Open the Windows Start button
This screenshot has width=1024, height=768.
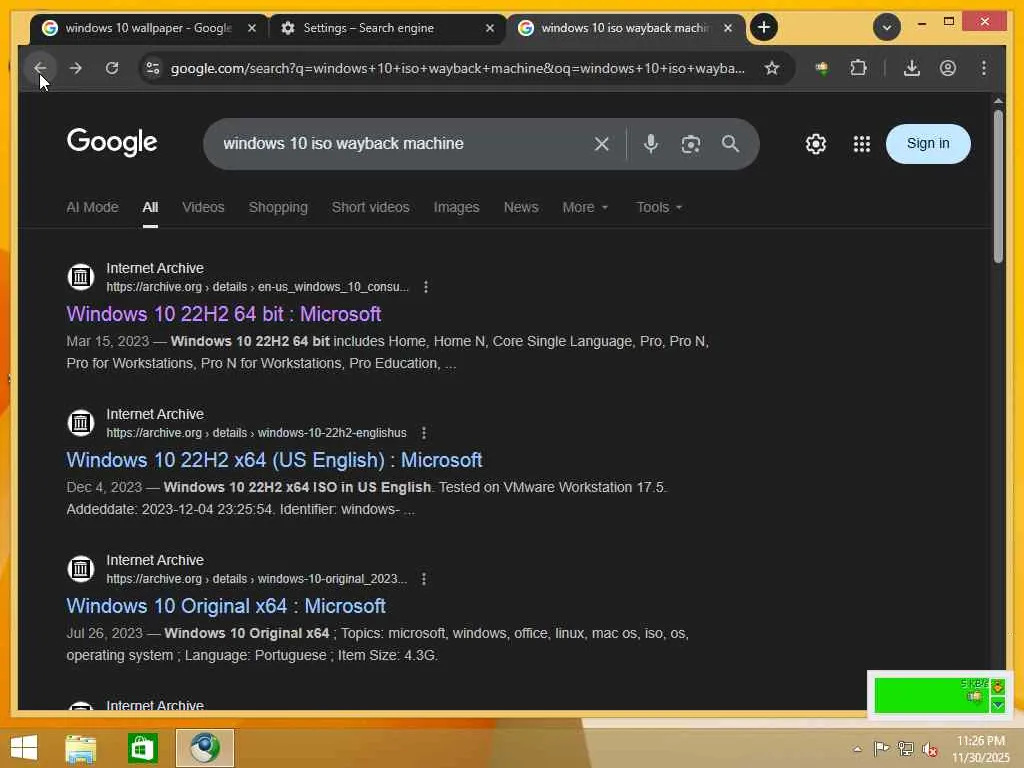pyautogui.click(x=24, y=748)
